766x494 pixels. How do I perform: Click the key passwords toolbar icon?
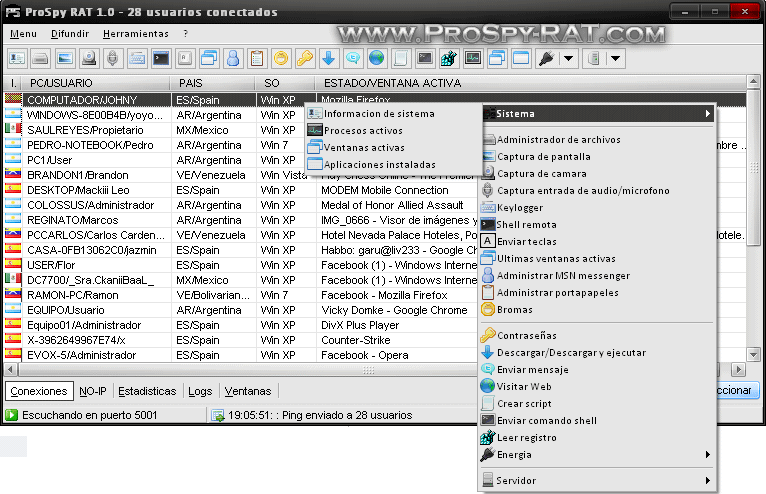[x=305, y=59]
